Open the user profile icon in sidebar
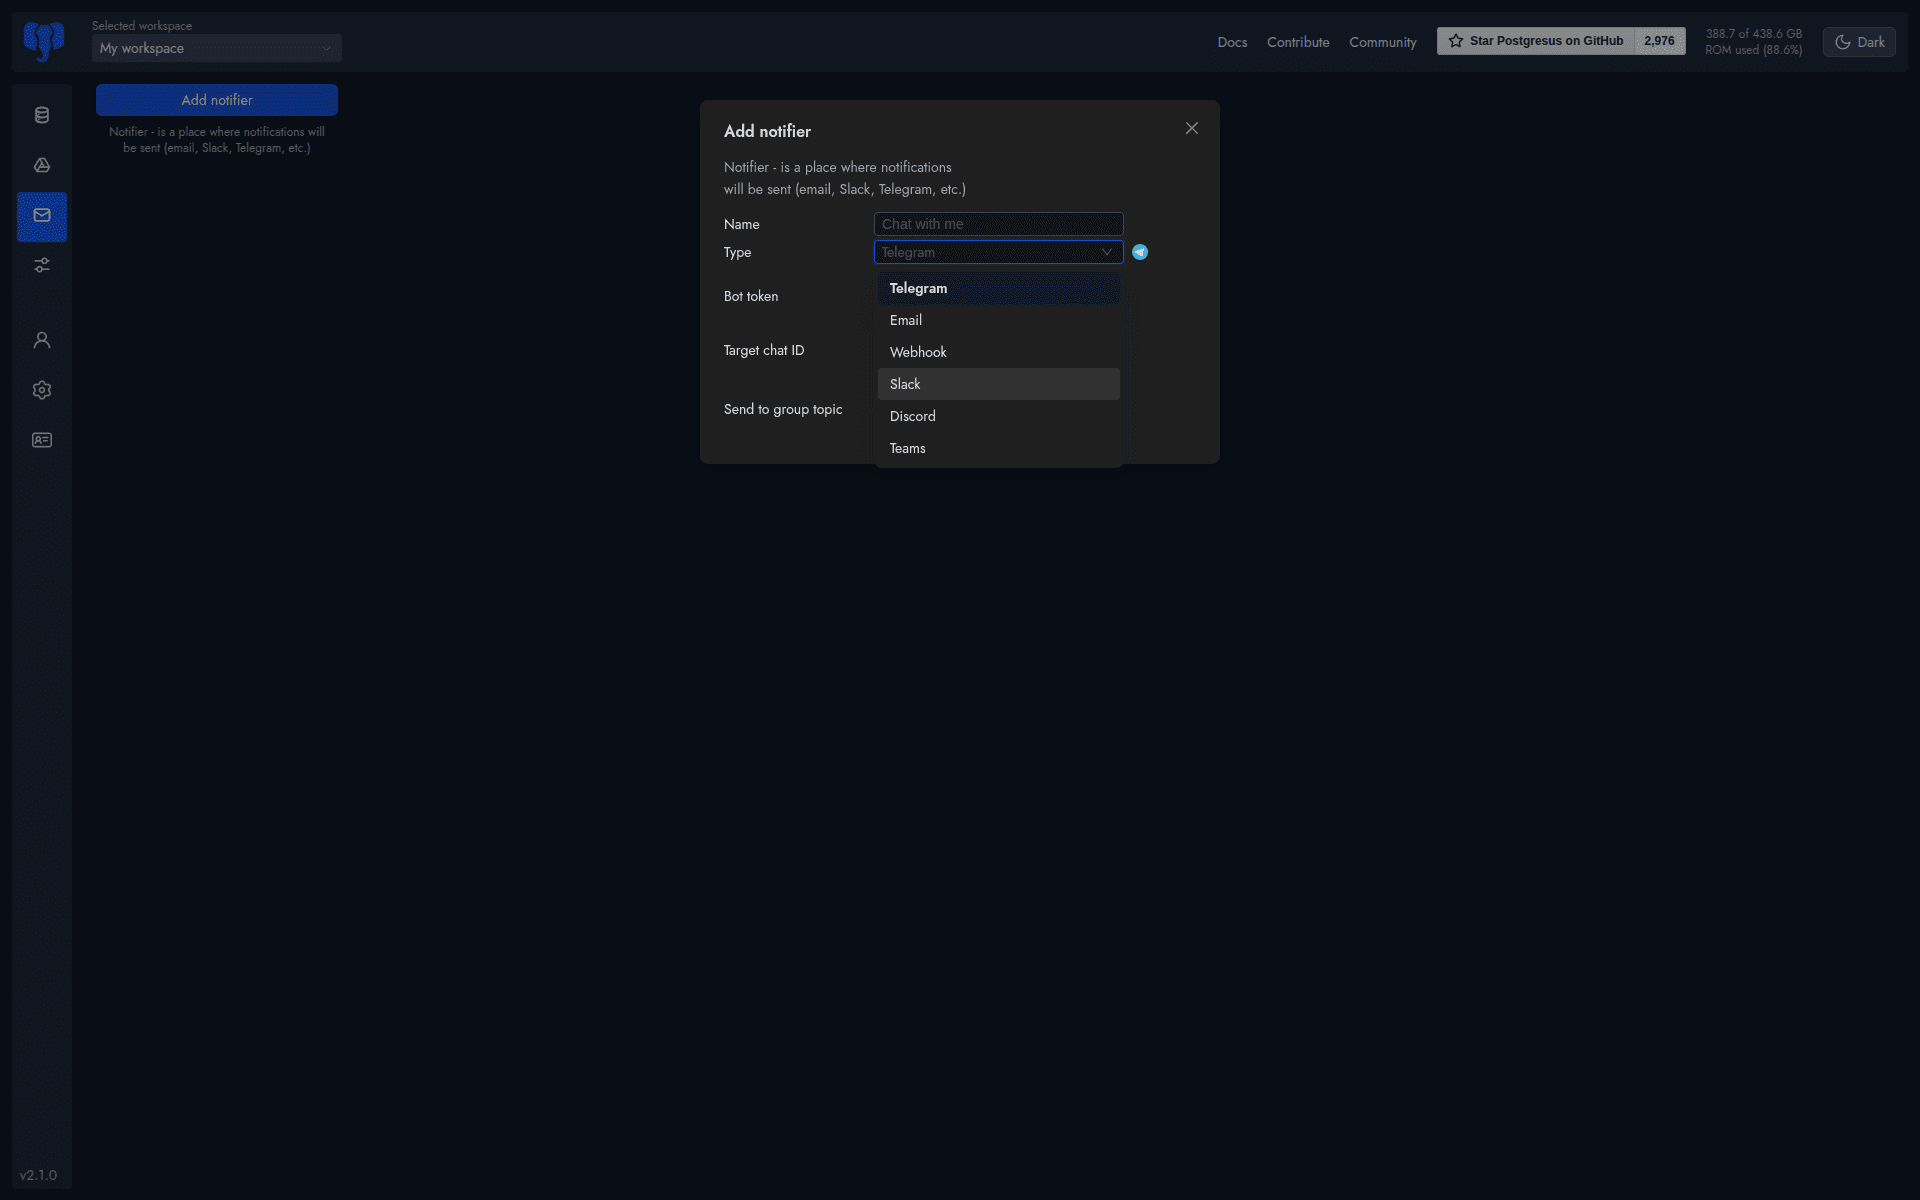Screen dimensions: 1920x1200 (x=42, y=340)
